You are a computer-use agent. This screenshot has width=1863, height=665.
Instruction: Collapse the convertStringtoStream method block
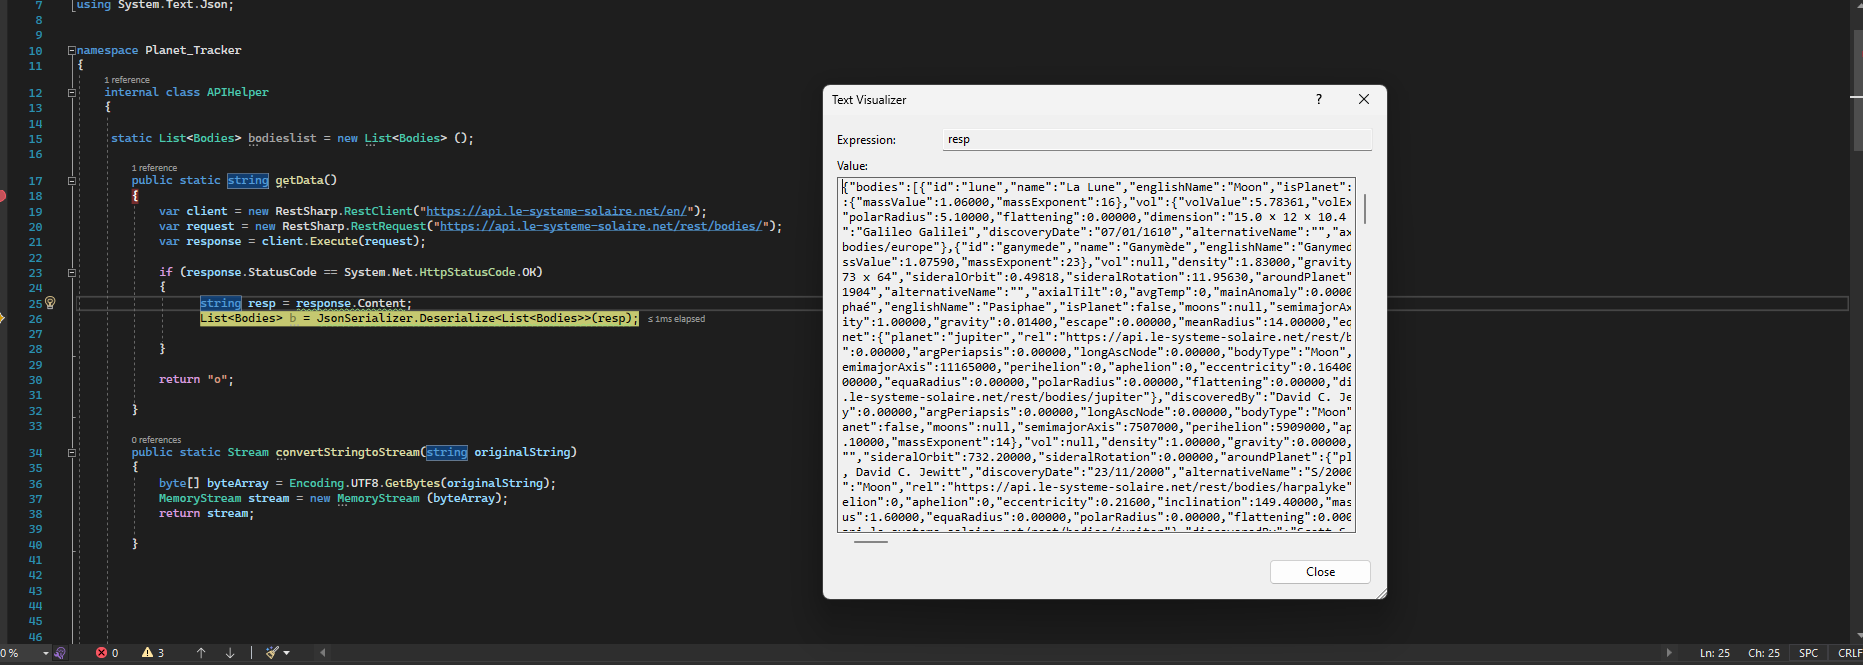72,453
